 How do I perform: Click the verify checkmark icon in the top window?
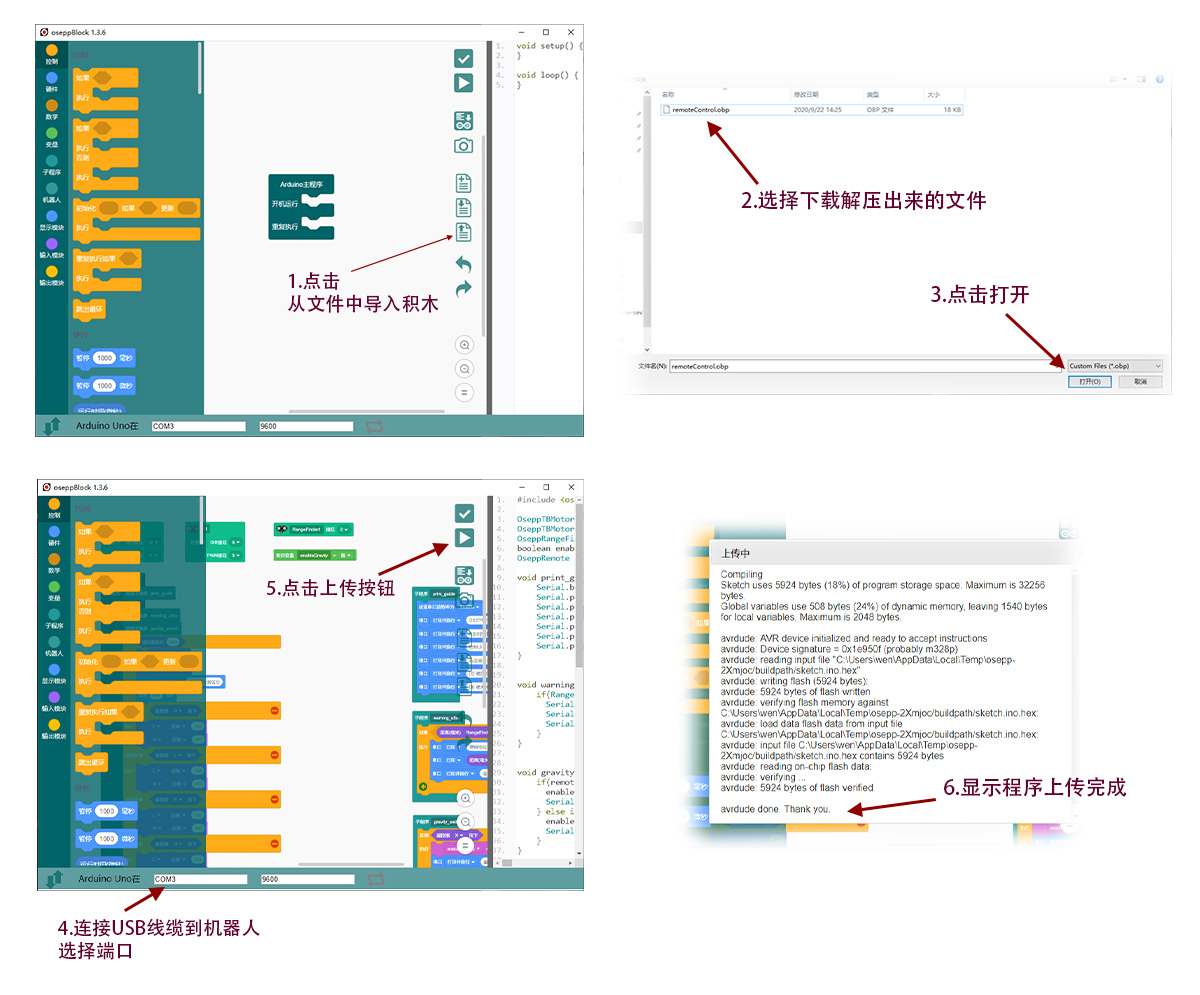(463, 58)
